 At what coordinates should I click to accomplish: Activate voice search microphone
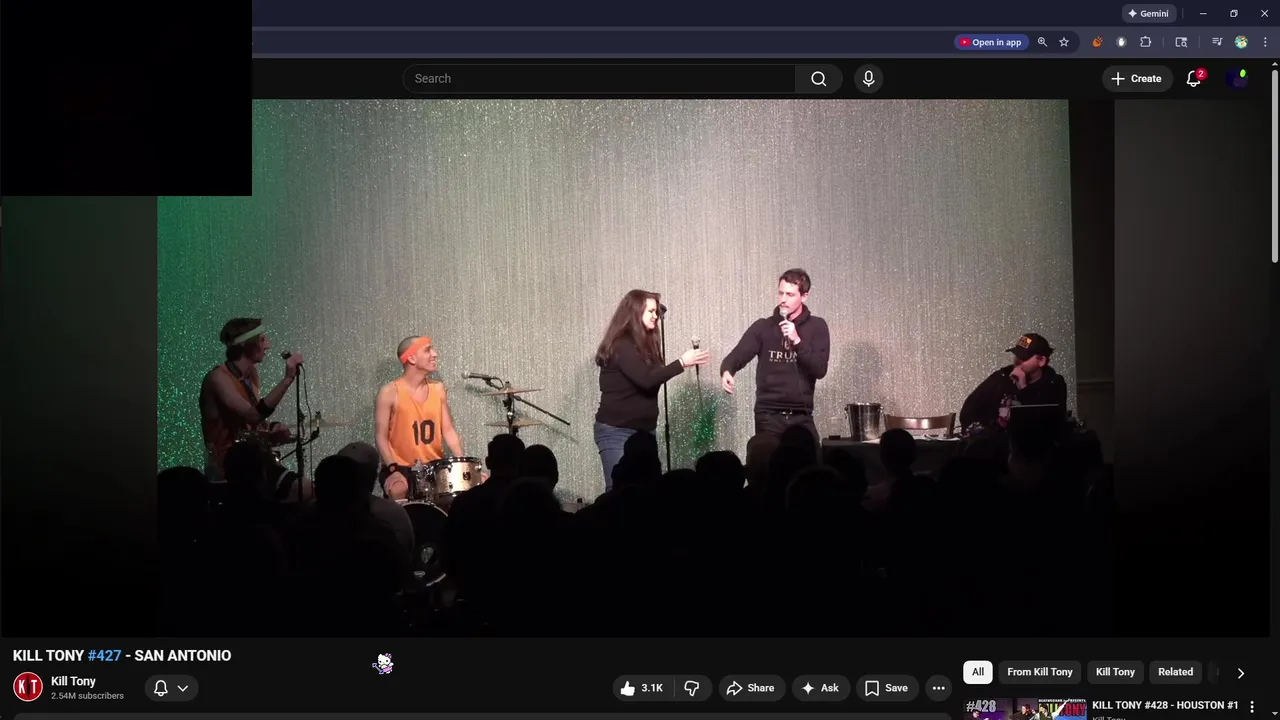pyautogui.click(x=868, y=79)
